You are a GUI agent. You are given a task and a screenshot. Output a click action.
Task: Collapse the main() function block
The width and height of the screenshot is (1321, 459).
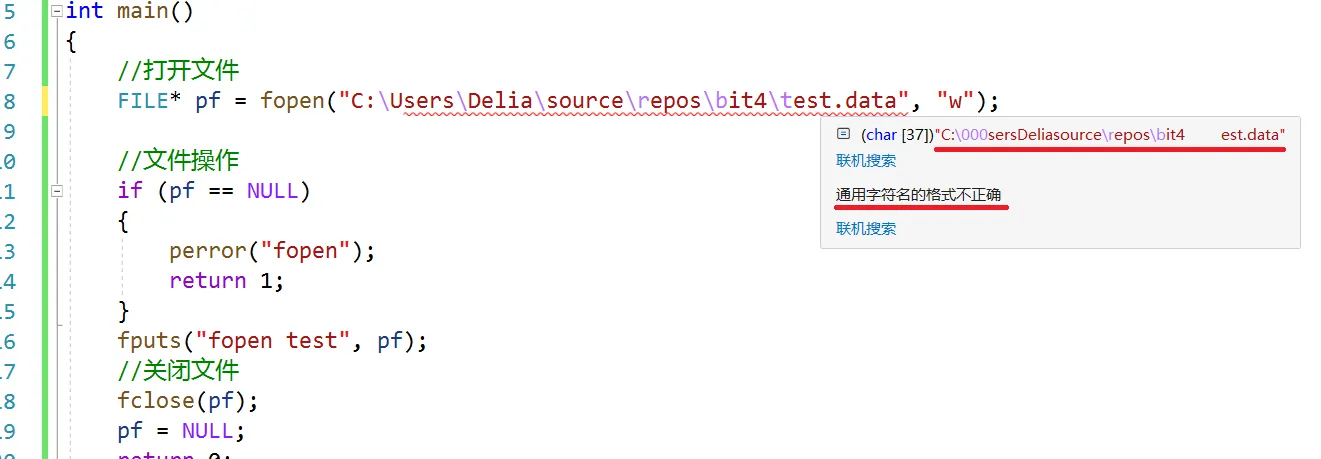[x=57, y=12]
